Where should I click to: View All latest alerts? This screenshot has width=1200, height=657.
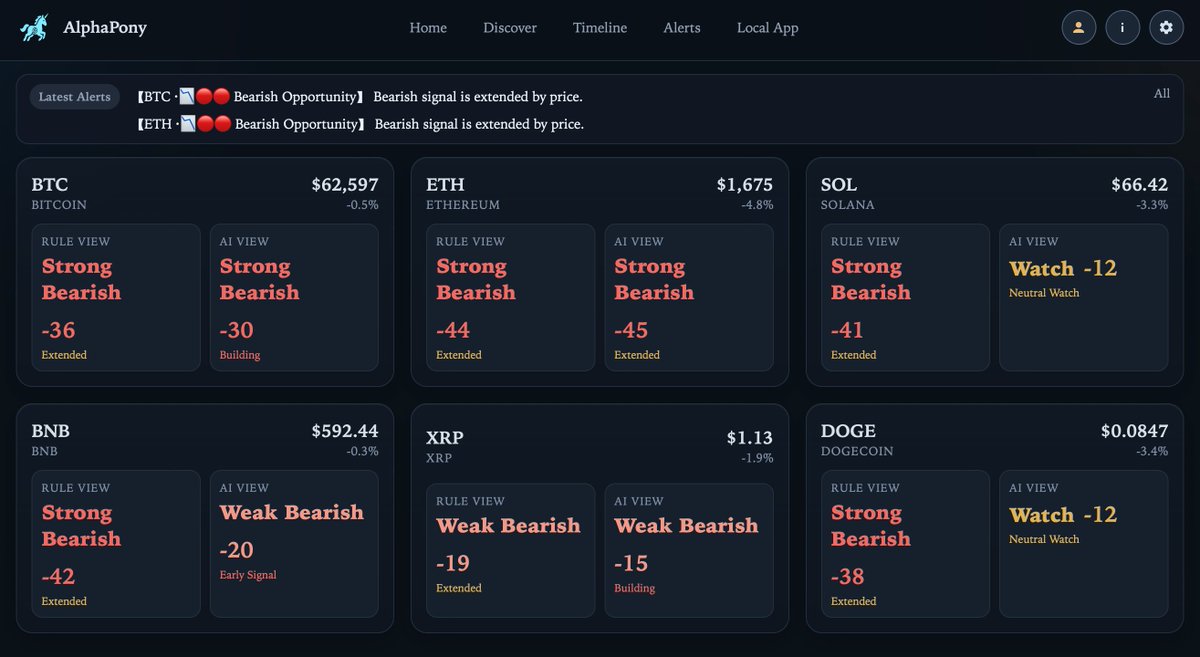point(1161,93)
